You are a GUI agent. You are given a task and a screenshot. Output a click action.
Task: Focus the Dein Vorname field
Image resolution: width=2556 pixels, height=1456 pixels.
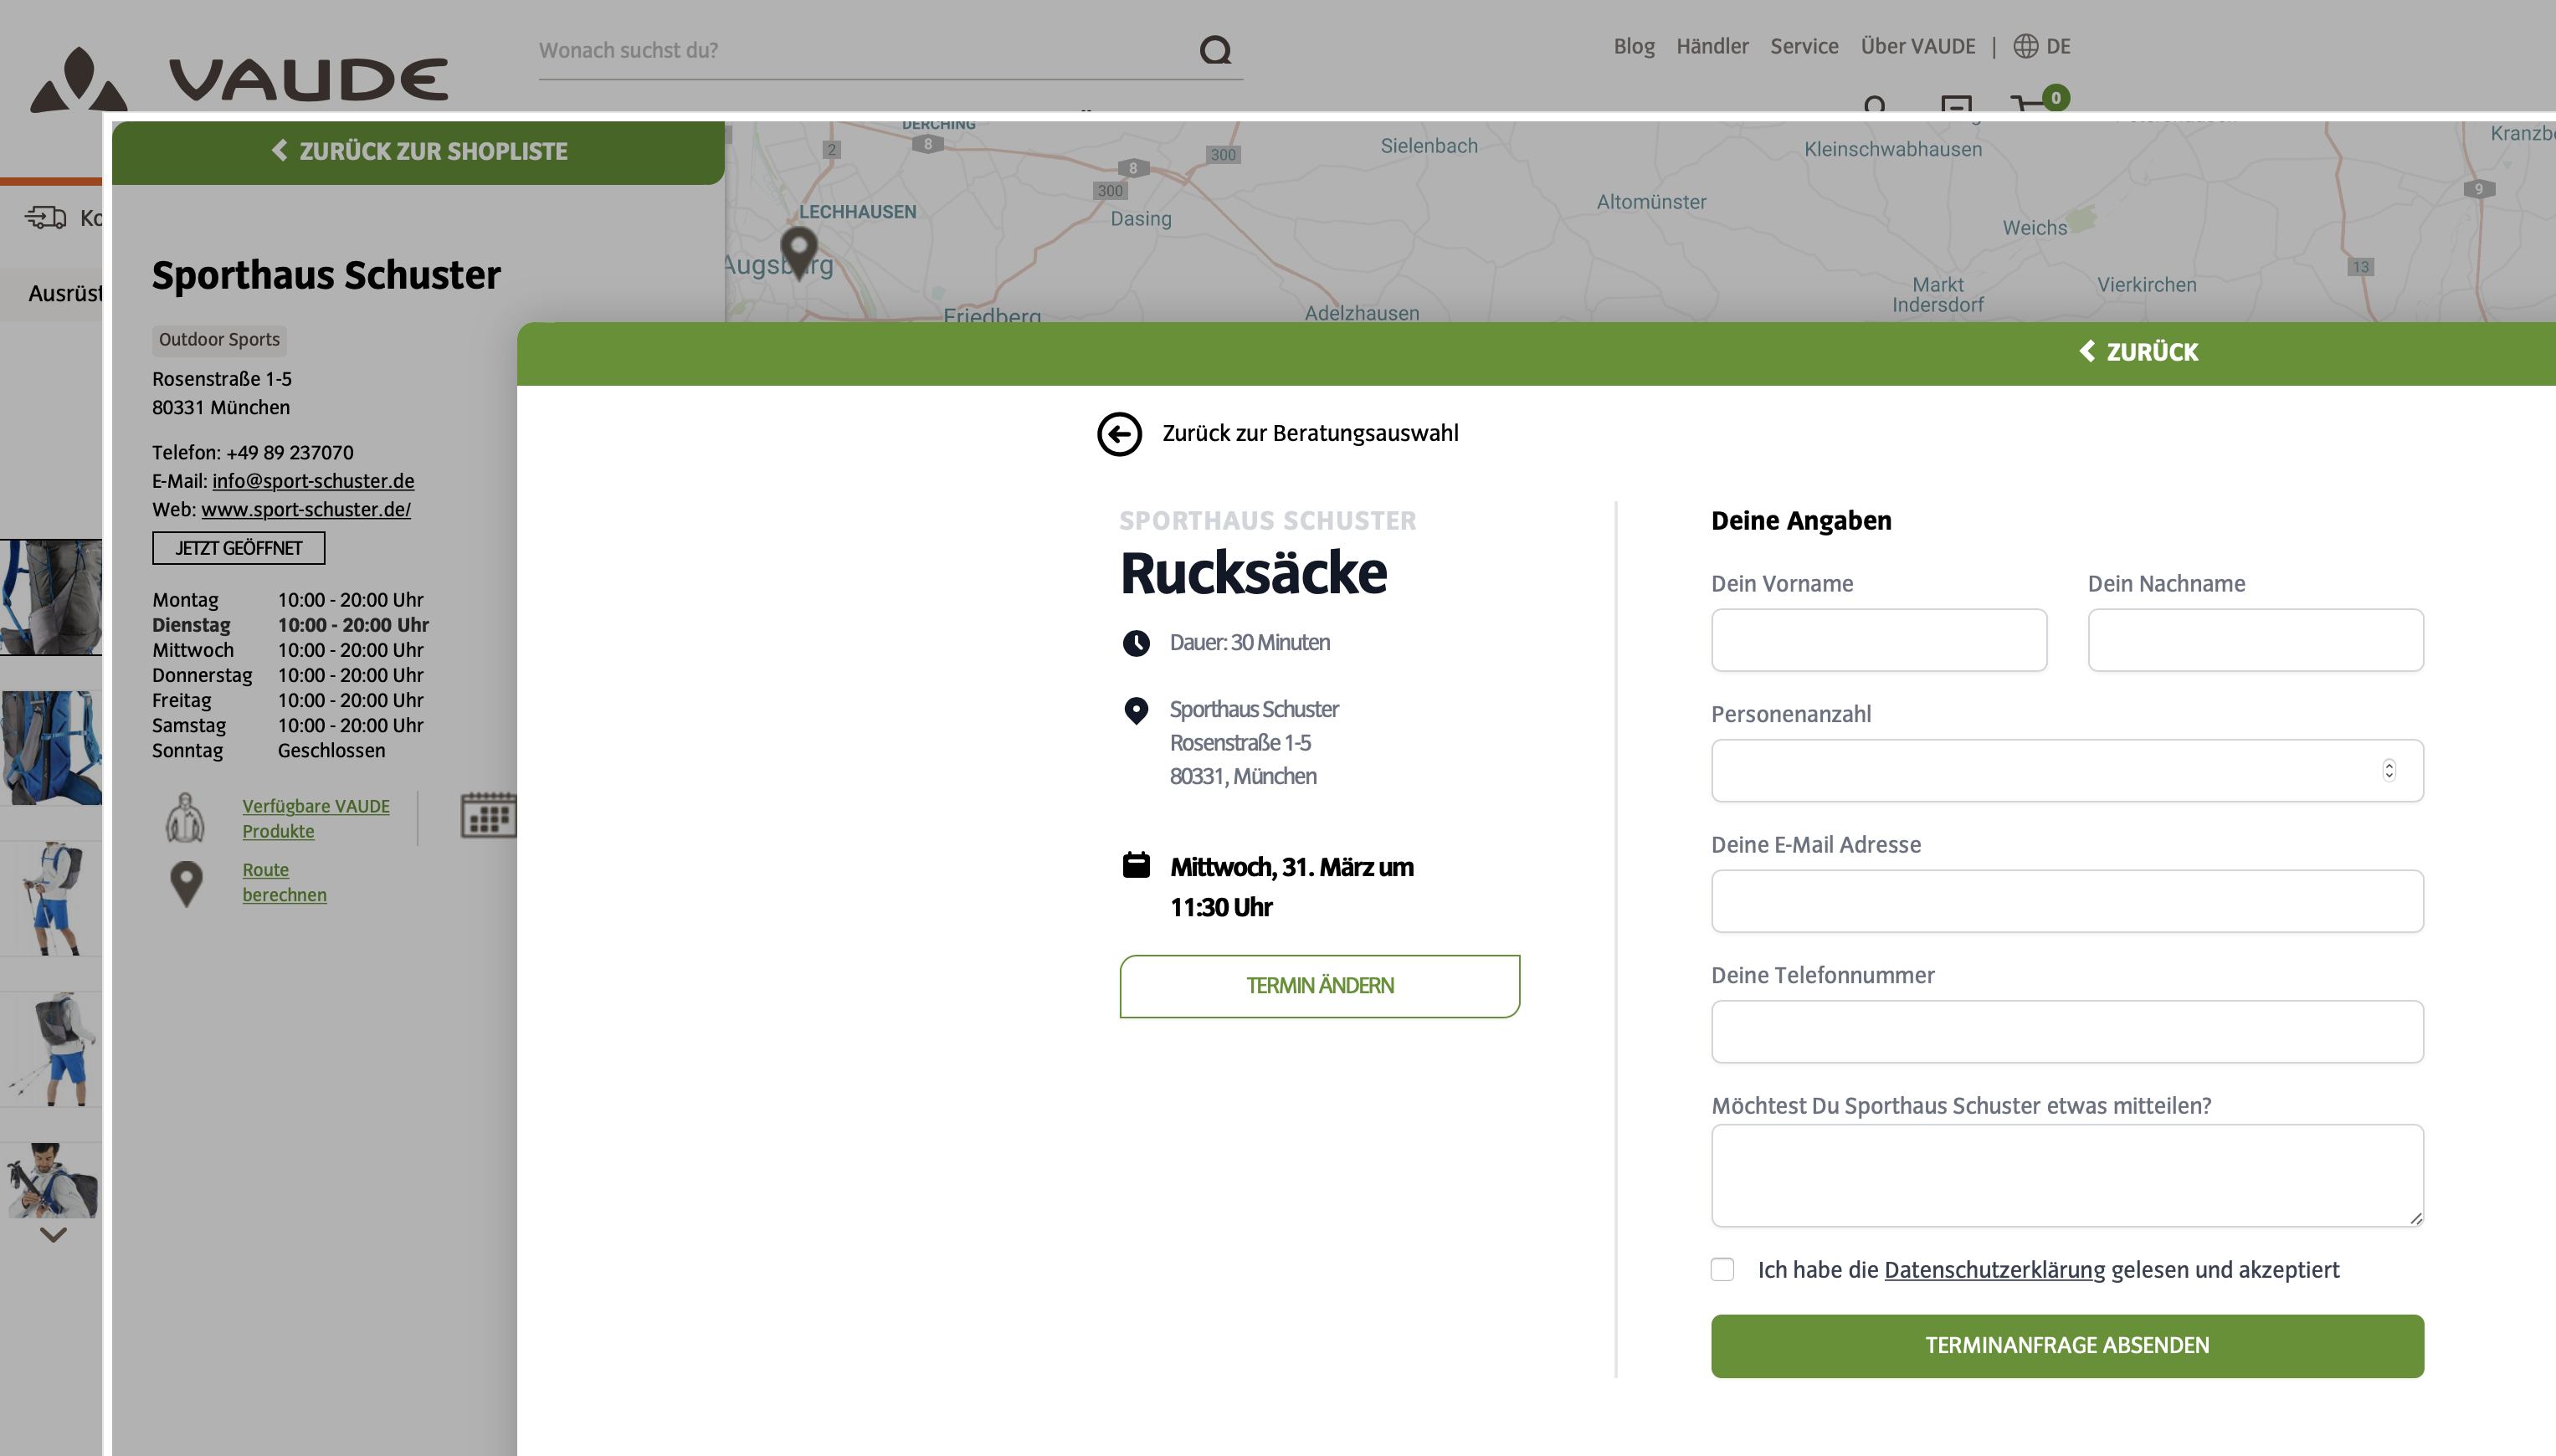pyautogui.click(x=1879, y=640)
